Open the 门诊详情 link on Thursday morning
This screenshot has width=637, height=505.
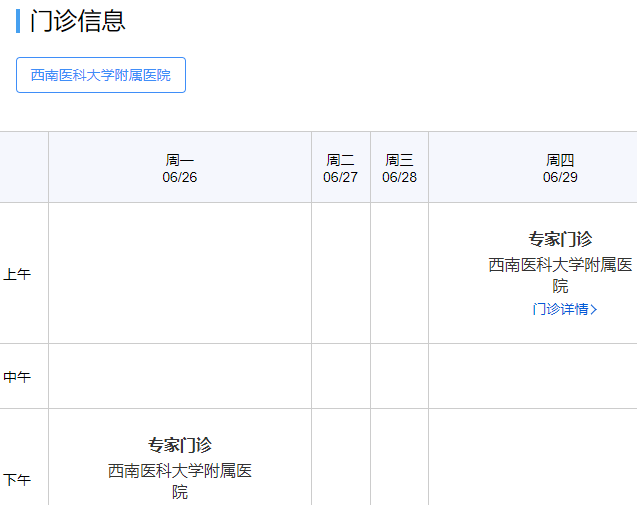click(x=560, y=309)
